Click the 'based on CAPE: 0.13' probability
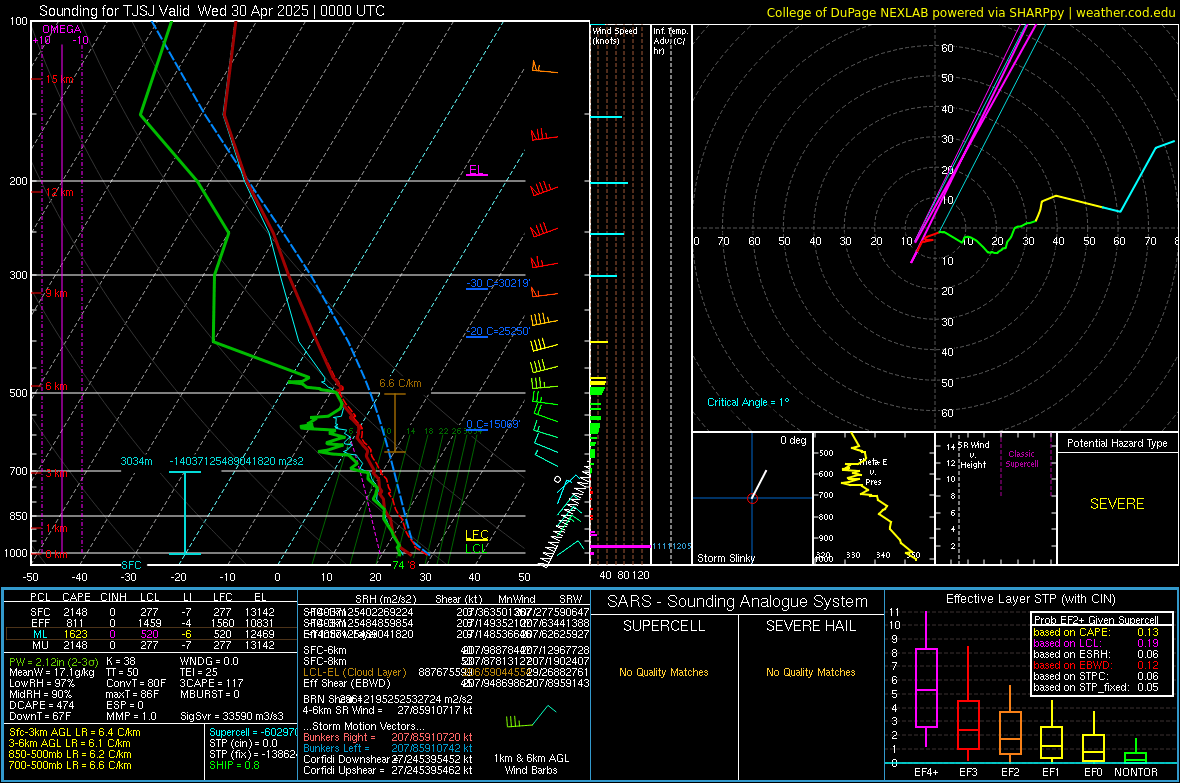Viewport: 1180px width, 783px height. [x=1096, y=632]
